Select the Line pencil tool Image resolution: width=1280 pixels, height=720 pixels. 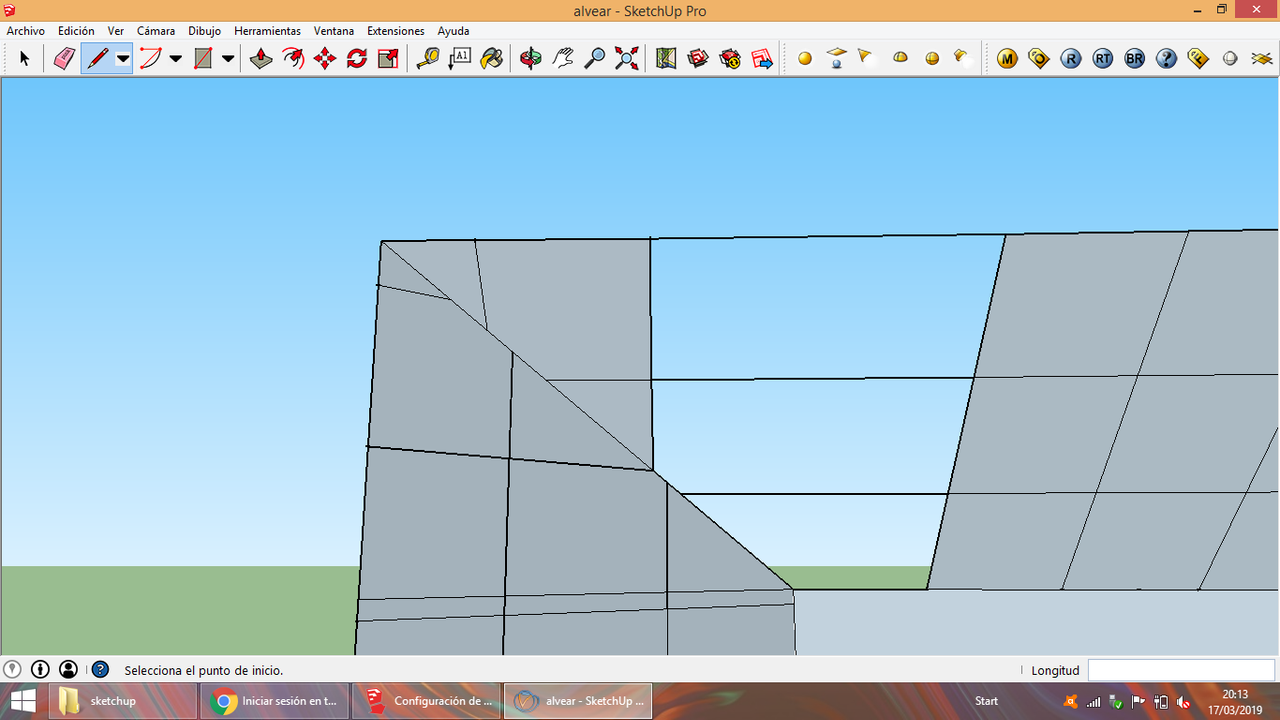[x=98, y=59]
